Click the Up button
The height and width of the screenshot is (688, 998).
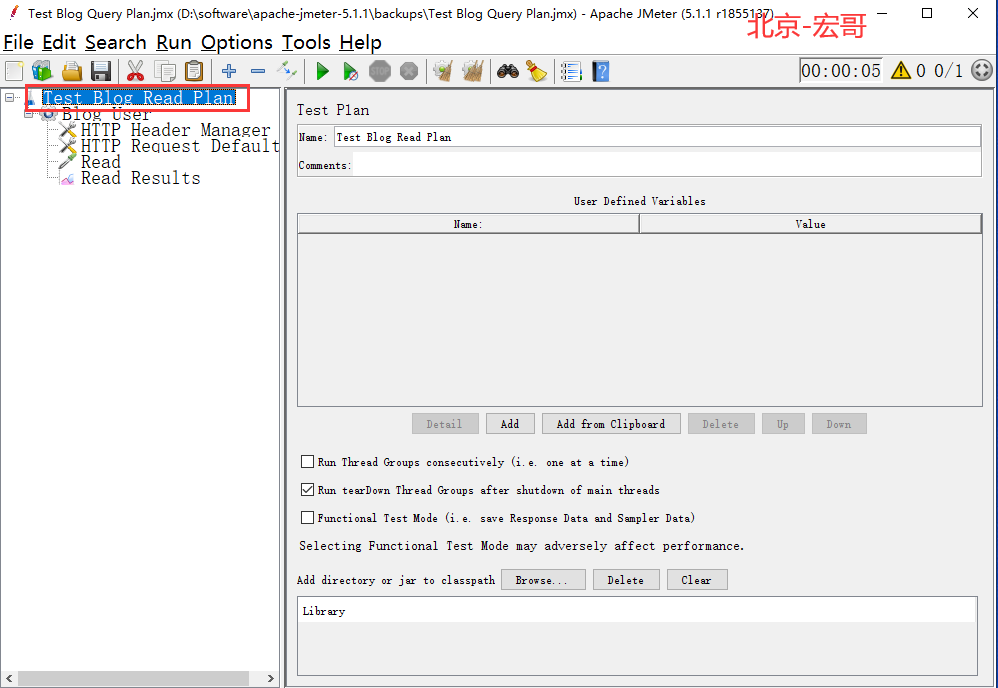(x=783, y=424)
